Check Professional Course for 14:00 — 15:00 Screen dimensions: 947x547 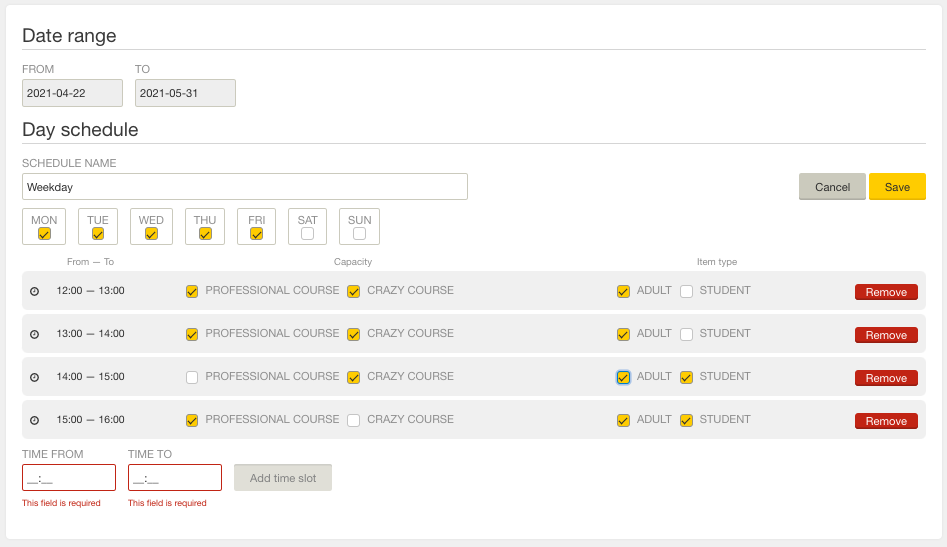192,378
